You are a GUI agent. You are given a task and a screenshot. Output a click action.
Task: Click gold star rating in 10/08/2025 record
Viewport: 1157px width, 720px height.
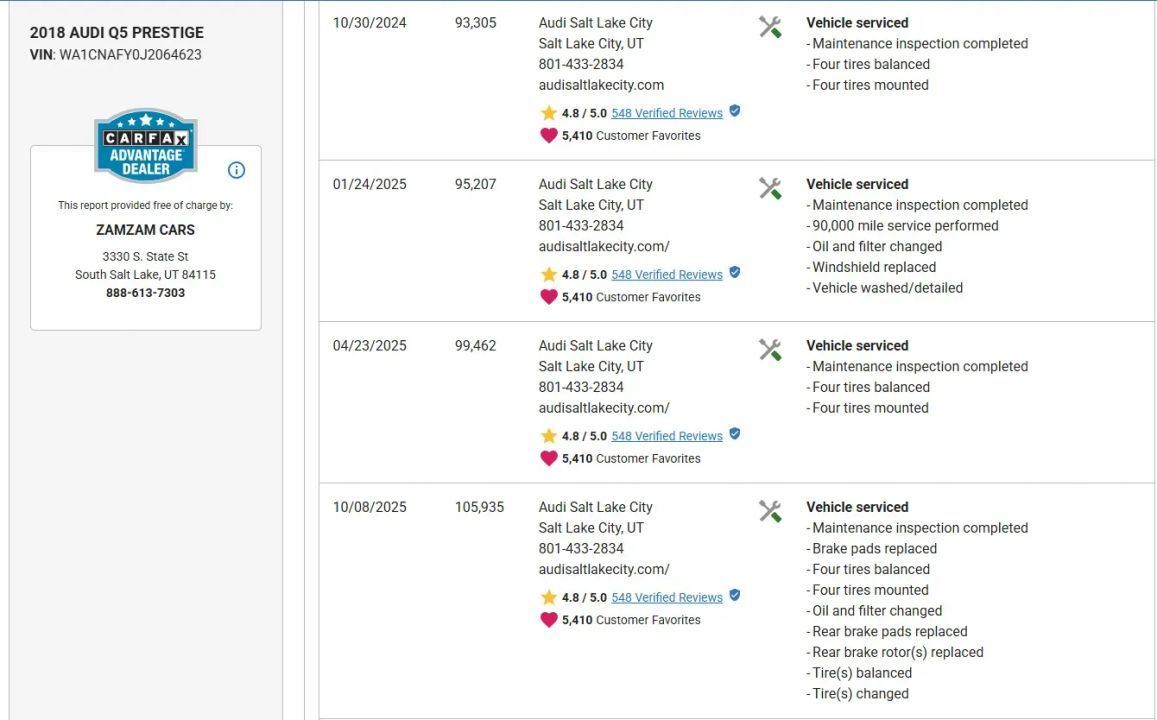click(x=548, y=598)
